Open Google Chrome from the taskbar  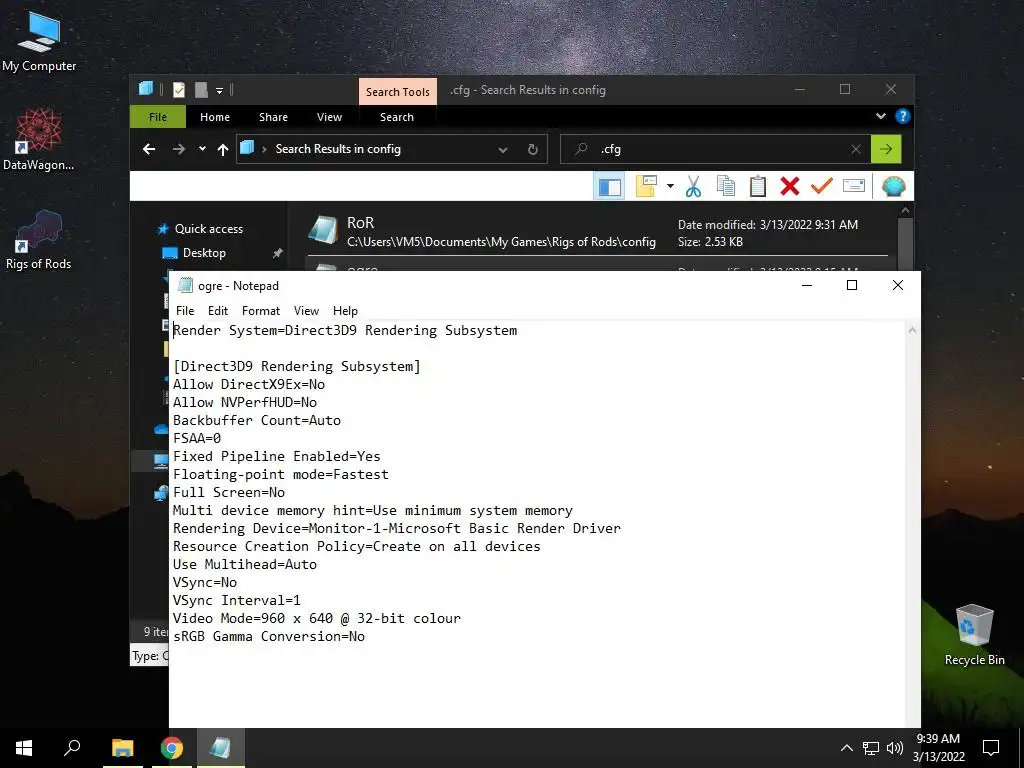172,748
